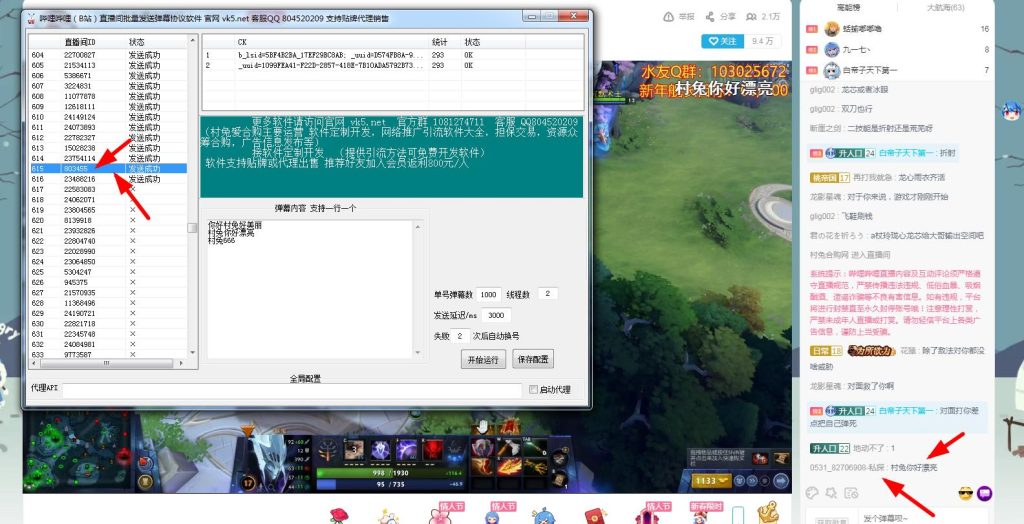This screenshot has width=1024, height=524.
Task: Click the 发送延迟/ms field with 3000
Action: (496, 316)
